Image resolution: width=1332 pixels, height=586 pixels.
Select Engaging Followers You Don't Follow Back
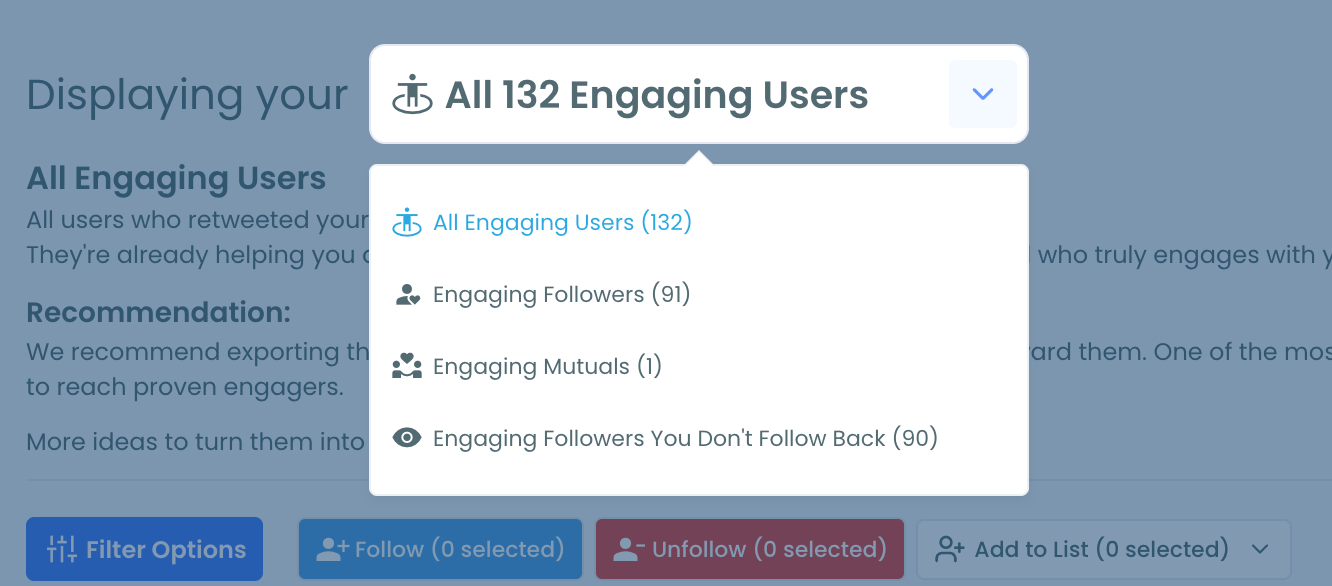pos(685,438)
